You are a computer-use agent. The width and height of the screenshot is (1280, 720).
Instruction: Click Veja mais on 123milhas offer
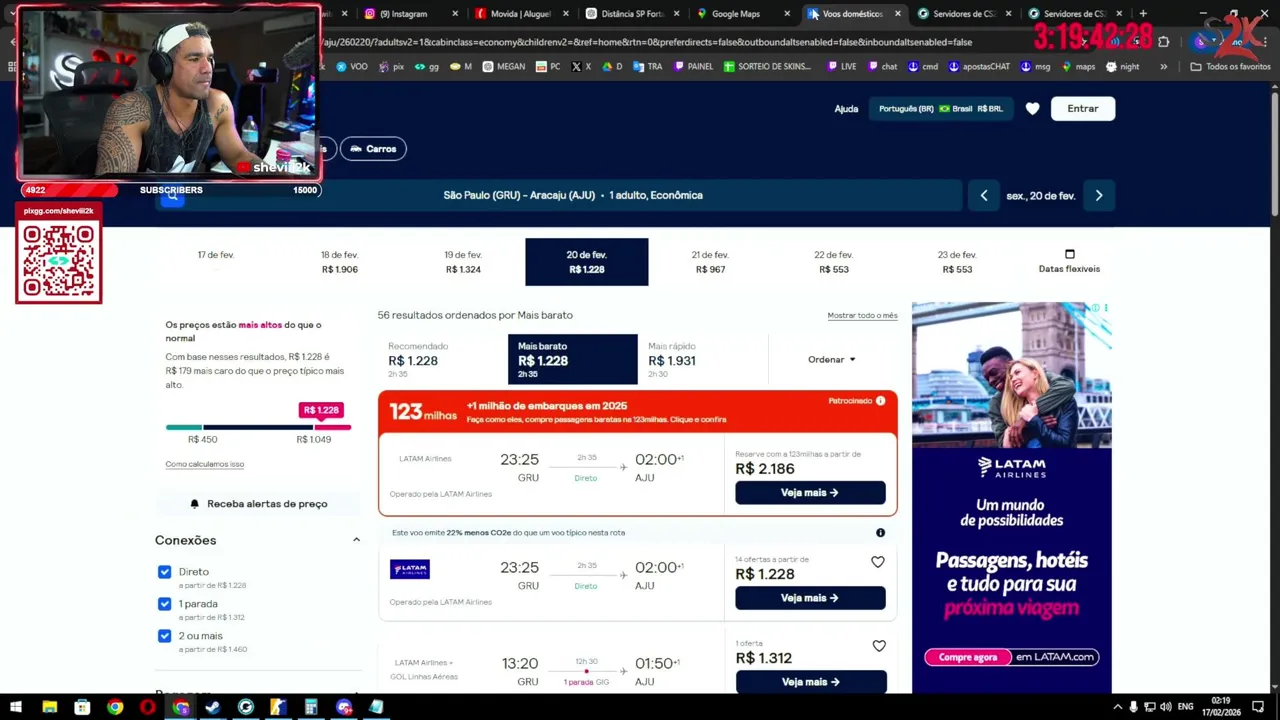pyautogui.click(x=810, y=493)
